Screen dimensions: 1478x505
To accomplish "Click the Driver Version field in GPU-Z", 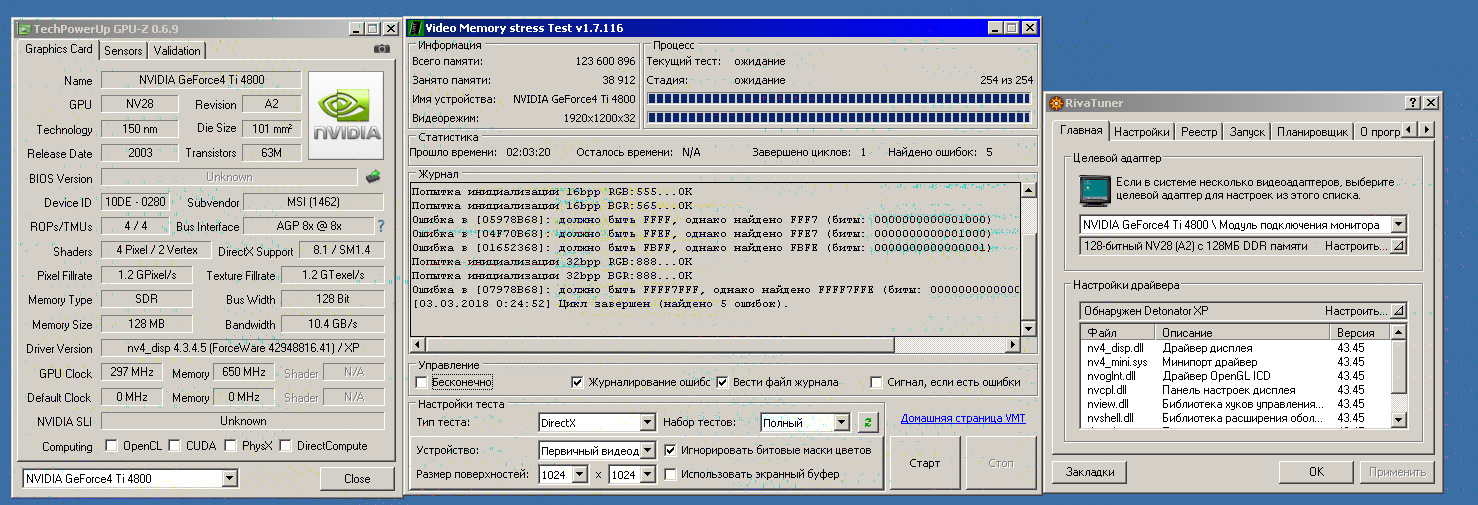I will (243, 349).
